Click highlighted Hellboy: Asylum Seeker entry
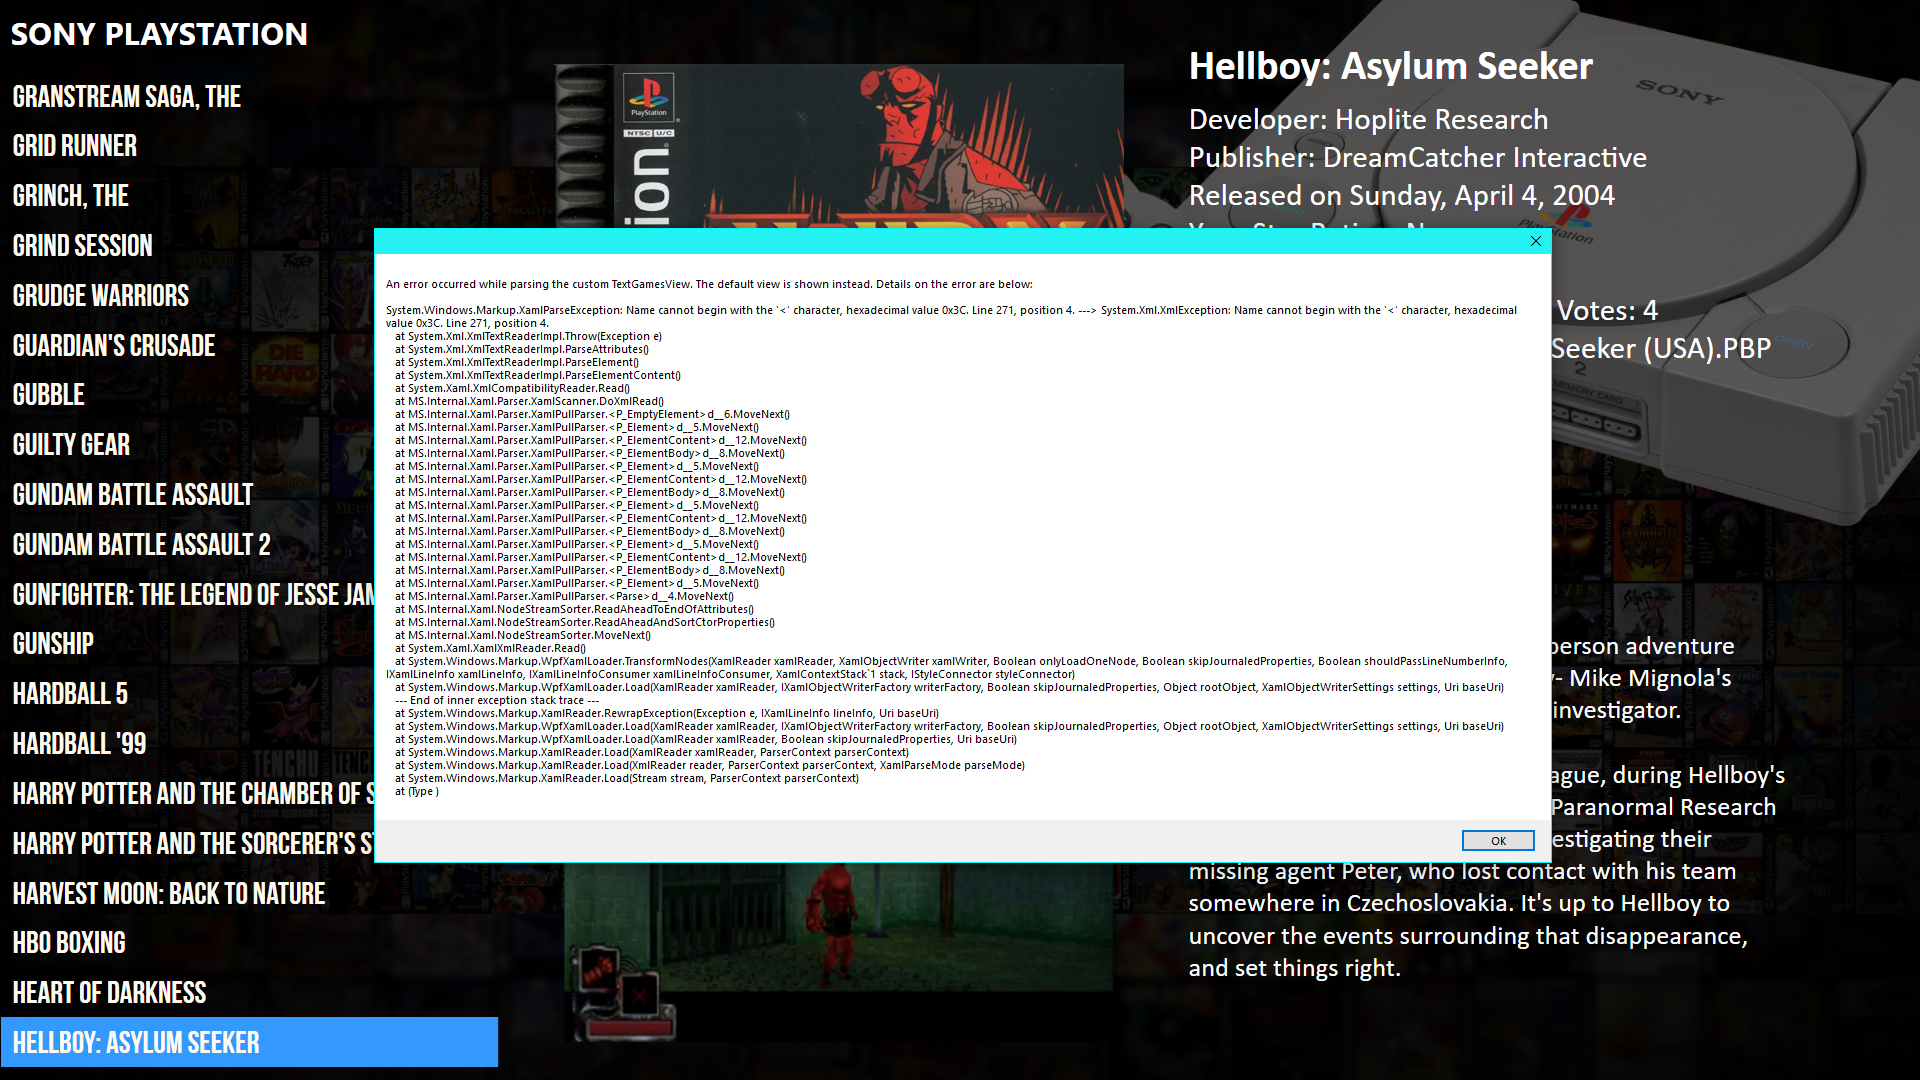The height and width of the screenshot is (1080, 1920). click(x=249, y=1042)
